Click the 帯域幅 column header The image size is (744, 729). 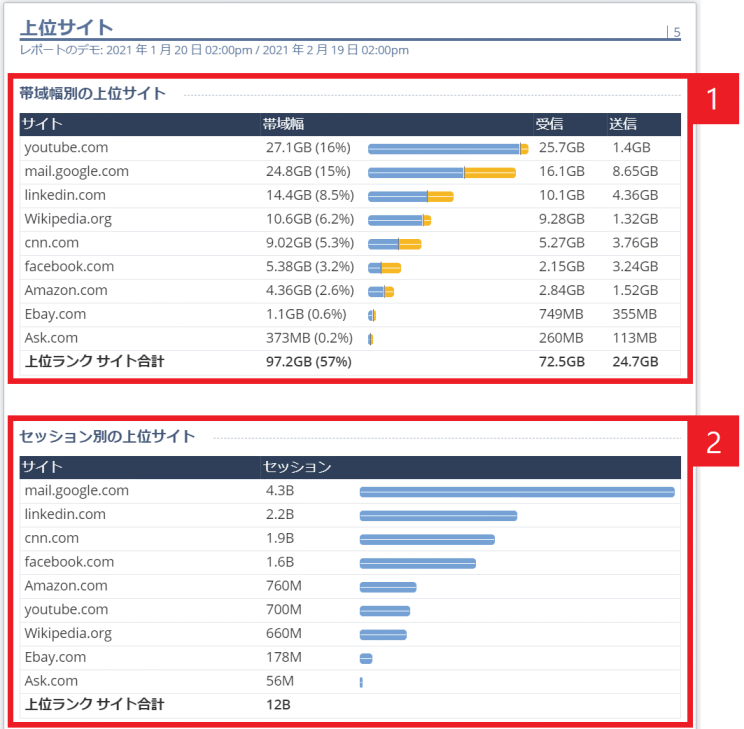pyautogui.click(x=283, y=124)
